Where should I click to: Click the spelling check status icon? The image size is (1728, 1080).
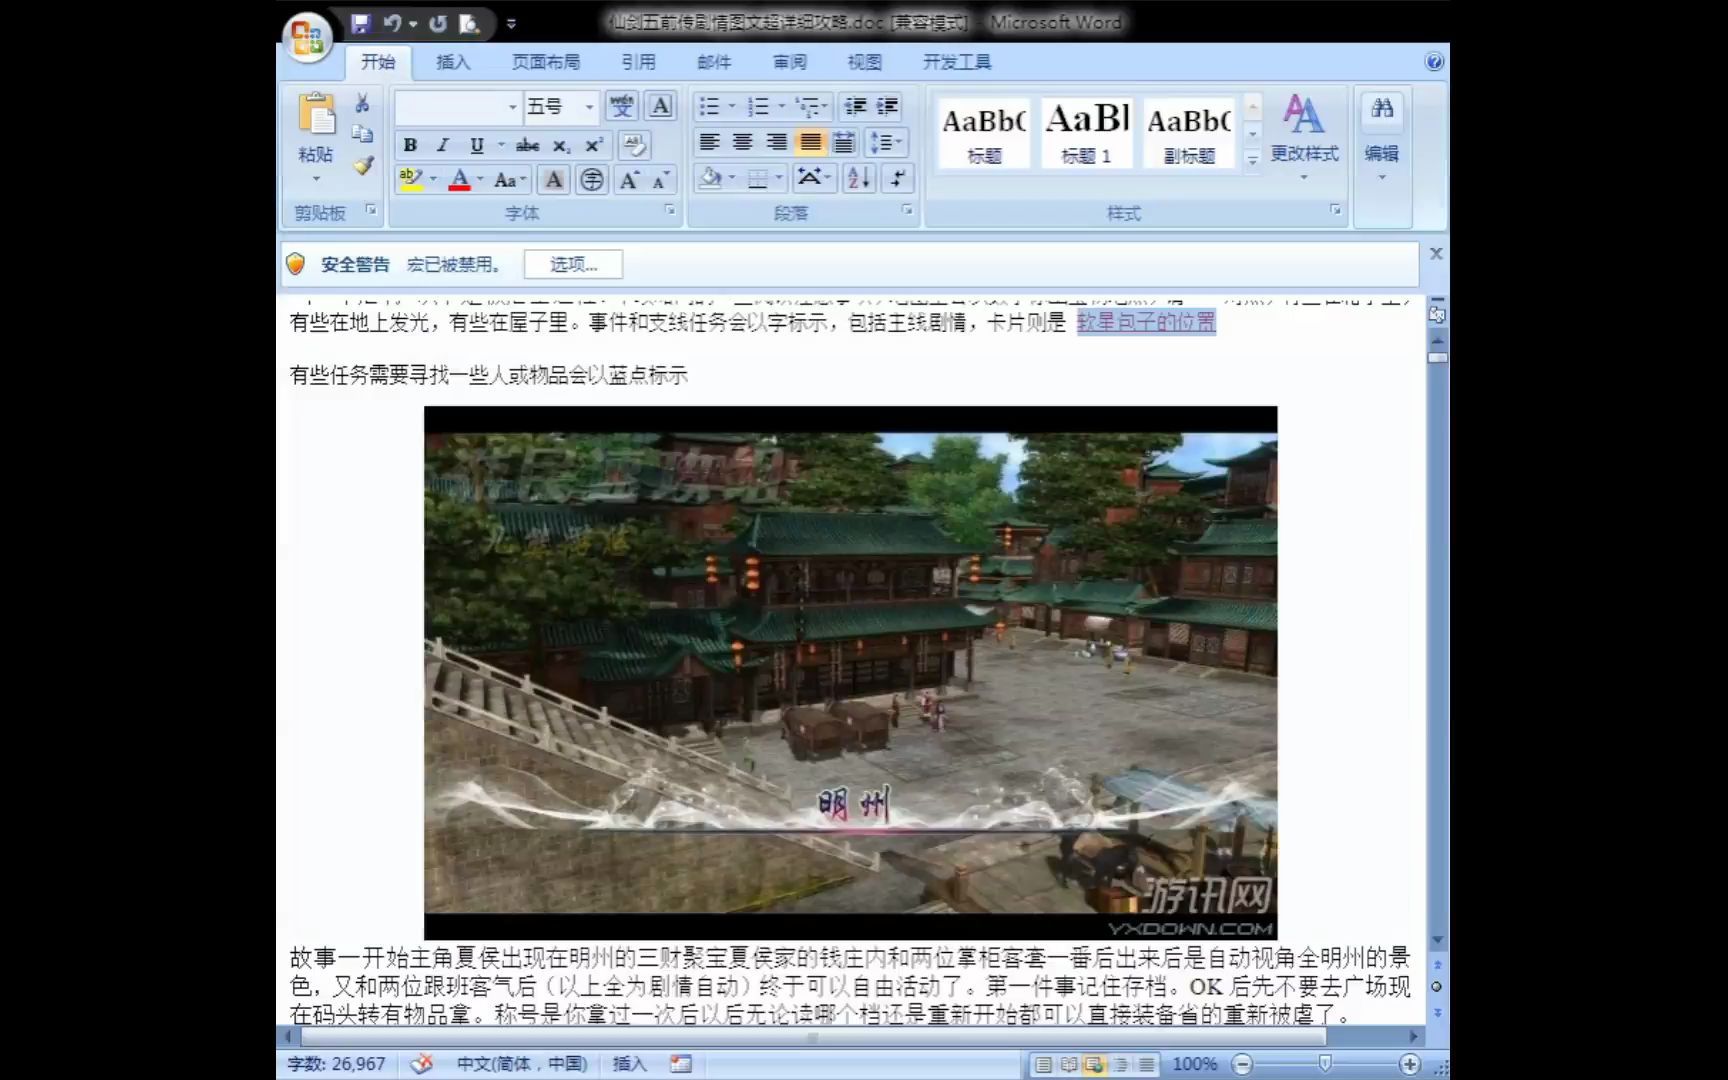coord(422,1064)
